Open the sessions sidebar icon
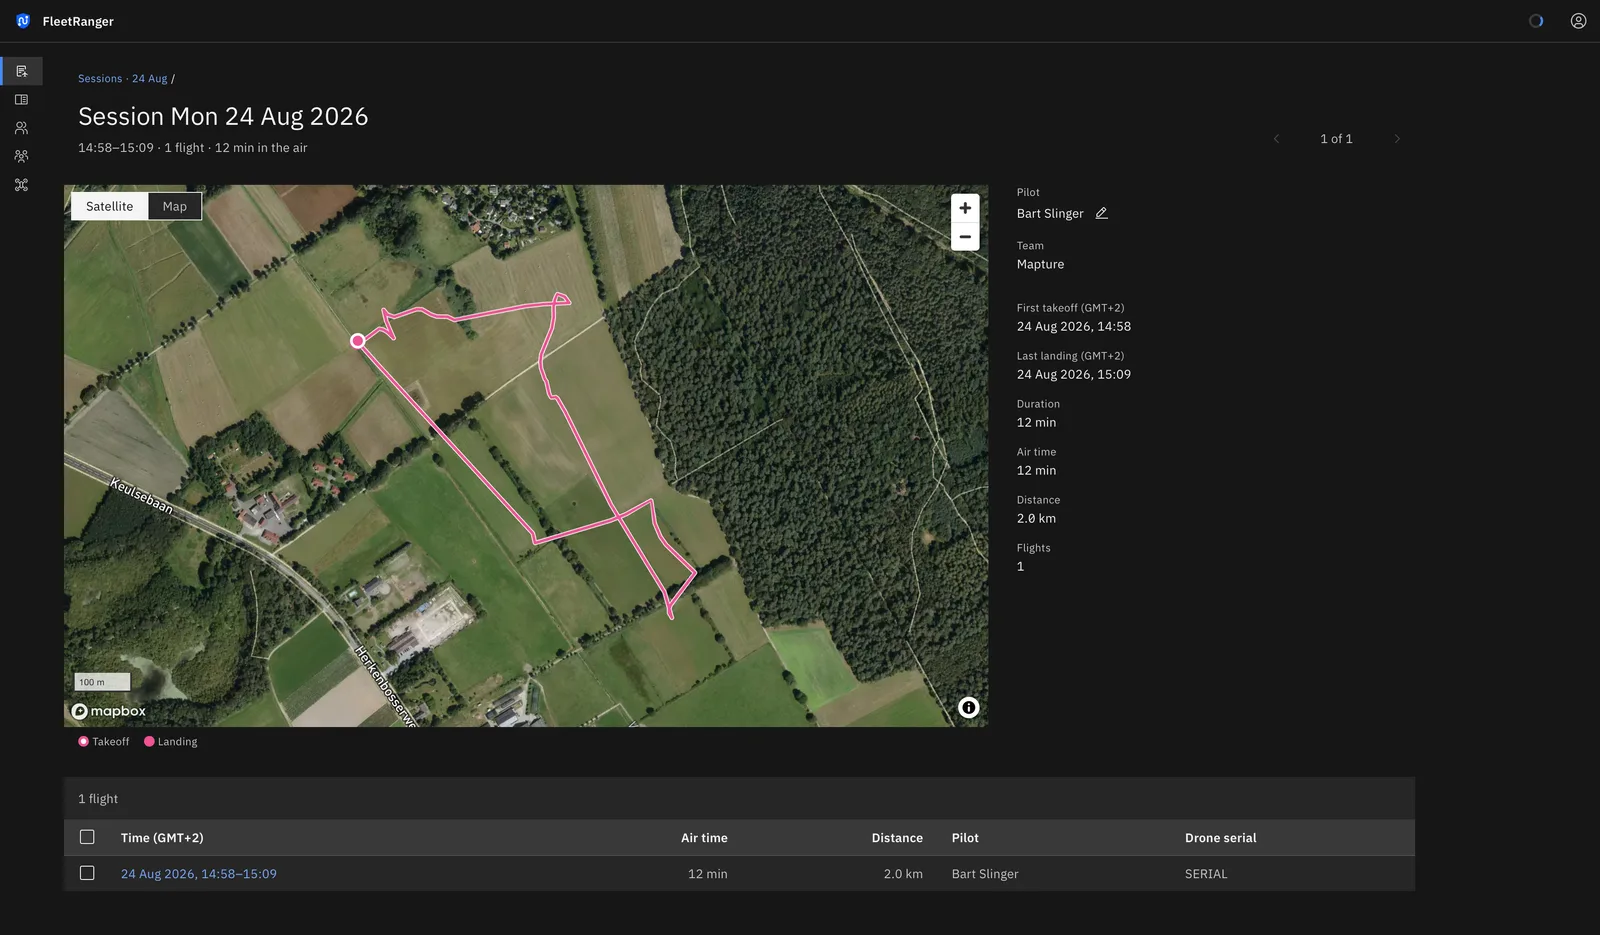Image resolution: width=1600 pixels, height=935 pixels. (x=21, y=71)
